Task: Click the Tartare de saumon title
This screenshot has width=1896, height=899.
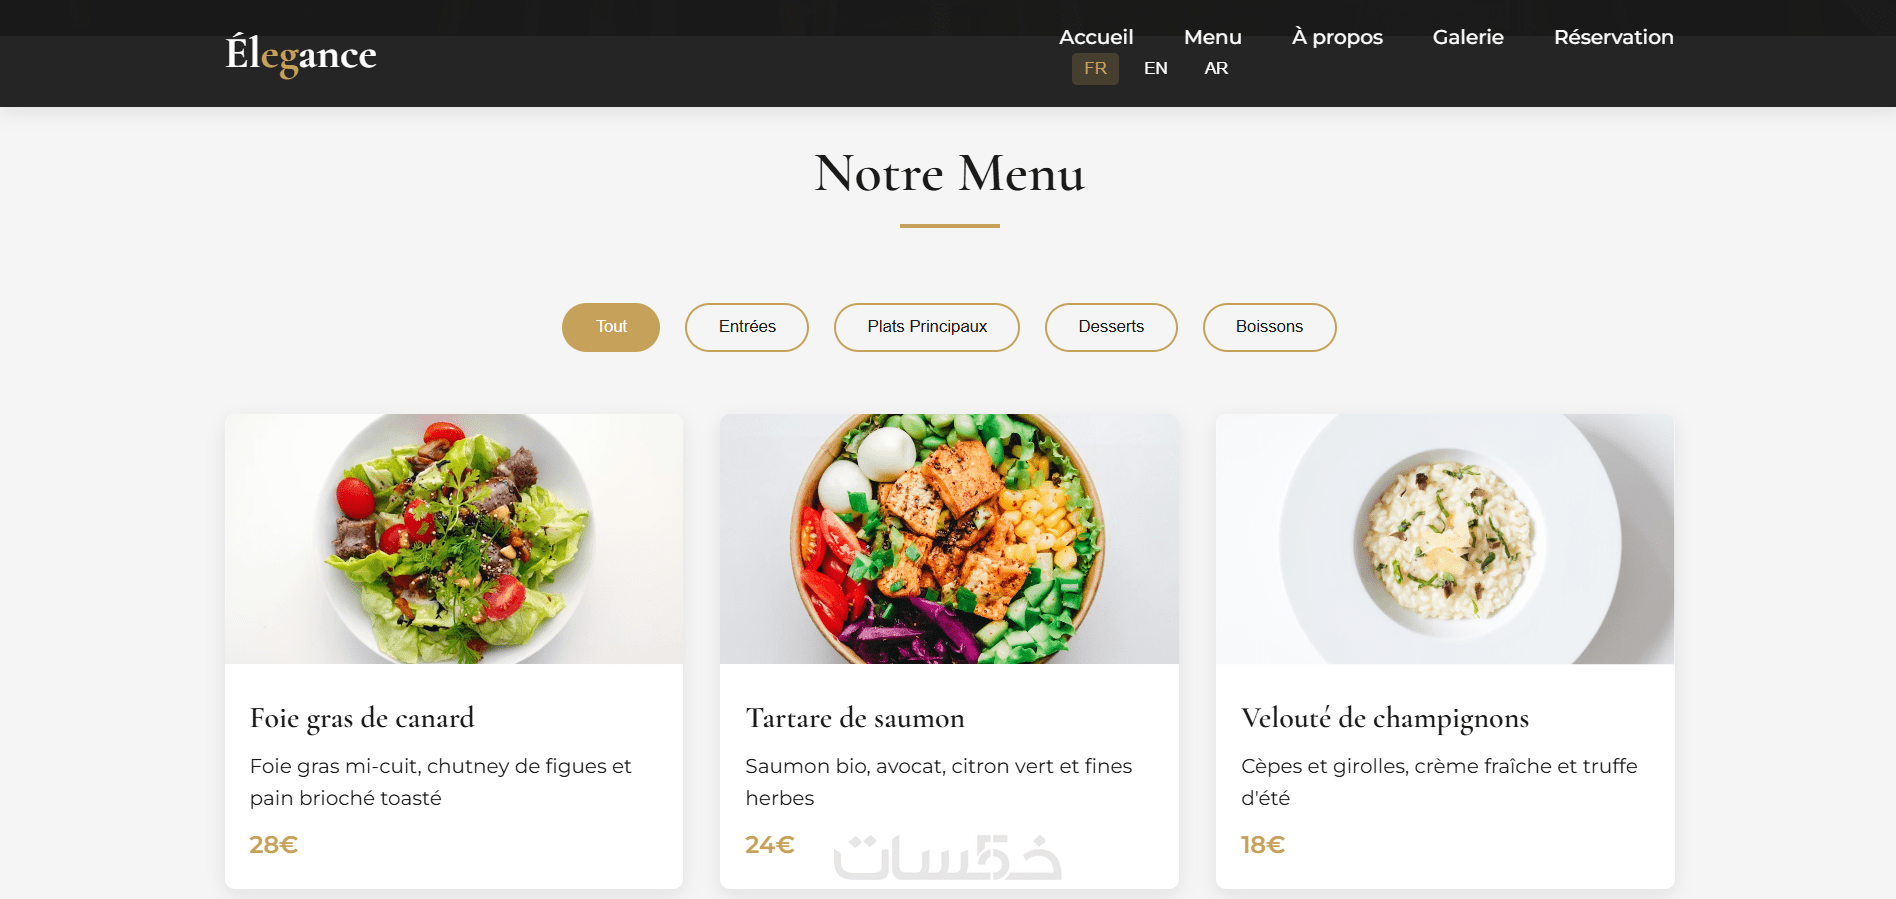Action: [x=855, y=718]
